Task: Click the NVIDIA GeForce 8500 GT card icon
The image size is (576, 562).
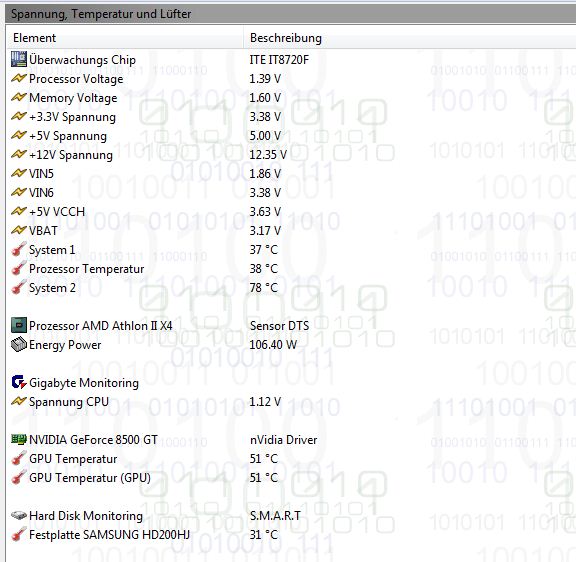Action: (19, 439)
